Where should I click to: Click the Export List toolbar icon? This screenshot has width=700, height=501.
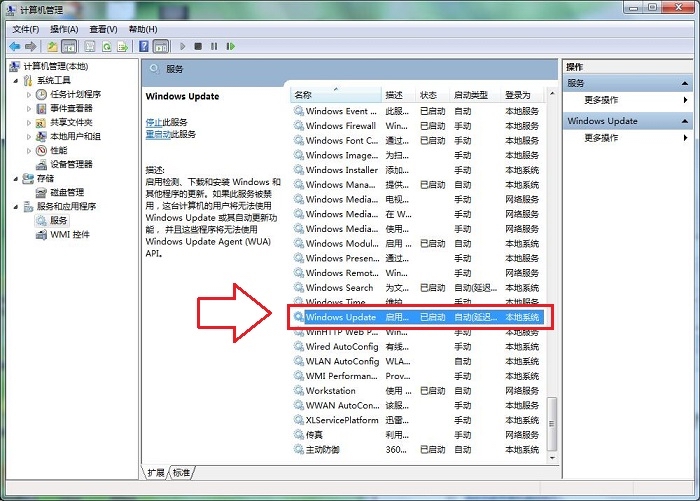click(124, 46)
